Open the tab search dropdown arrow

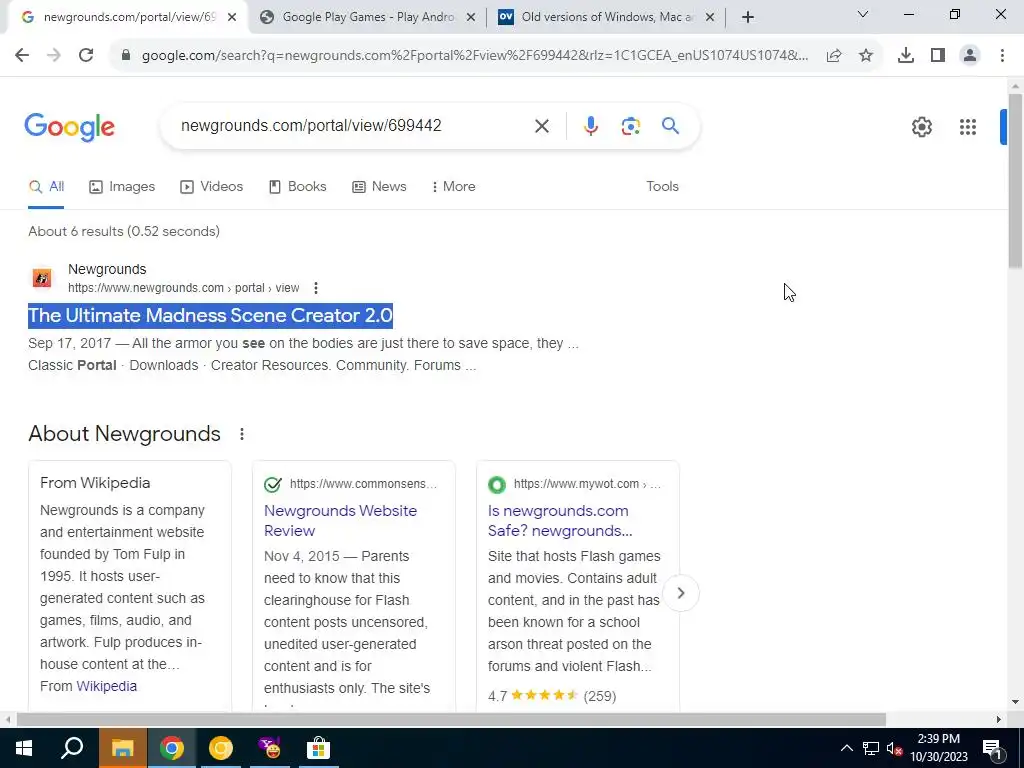point(863,14)
